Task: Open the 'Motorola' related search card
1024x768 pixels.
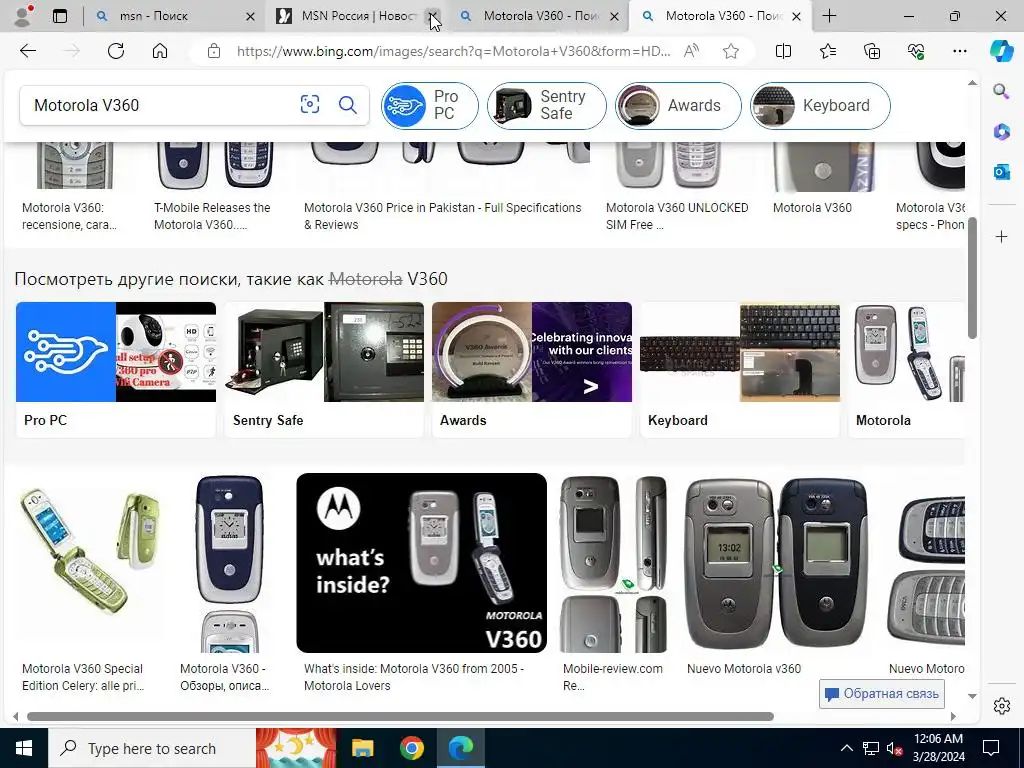Action: pos(906,369)
